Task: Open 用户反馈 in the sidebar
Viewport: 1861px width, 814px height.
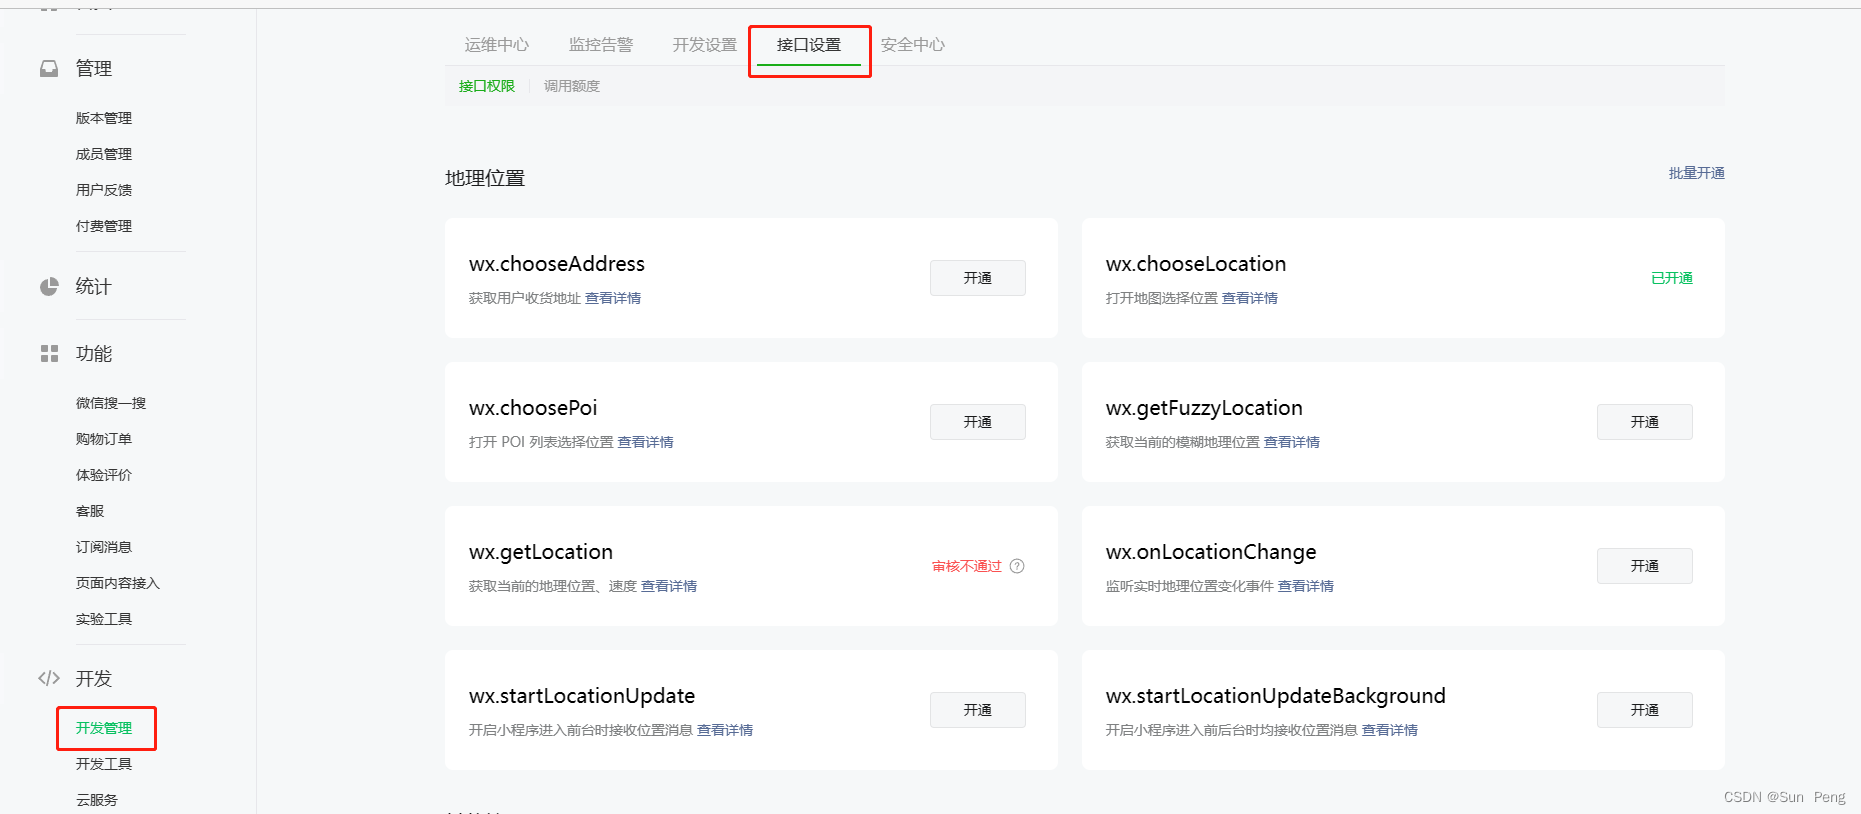Action: pyautogui.click(x=104, y=190)
